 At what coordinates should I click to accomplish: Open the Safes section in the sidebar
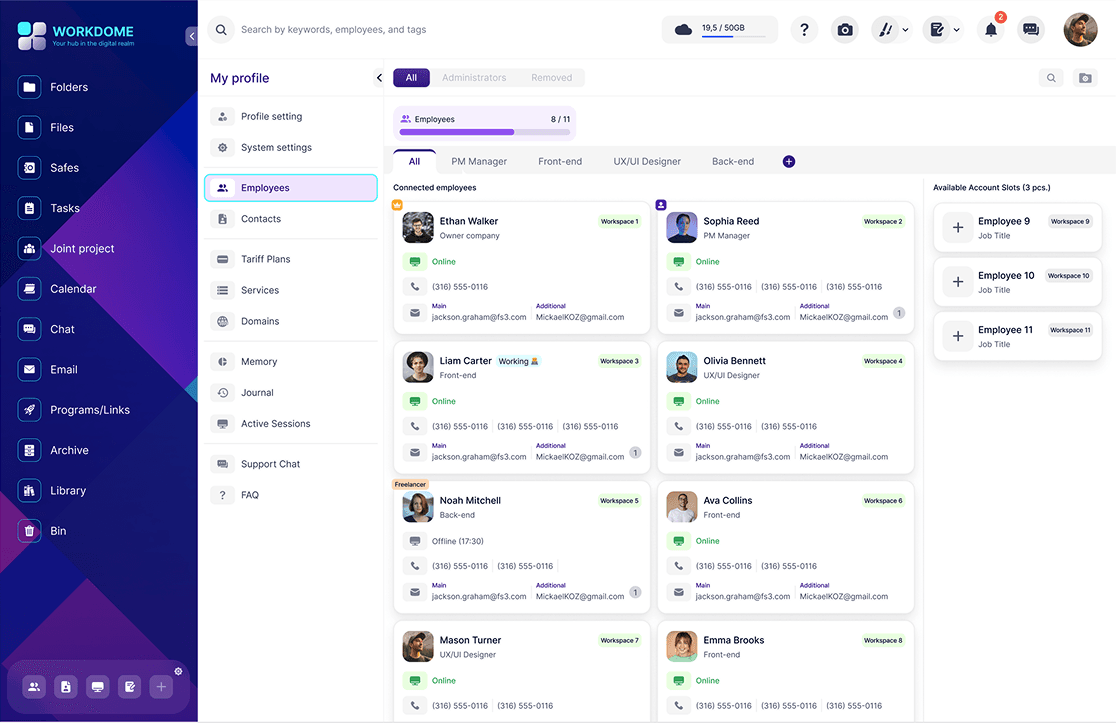tap(64, 168)
